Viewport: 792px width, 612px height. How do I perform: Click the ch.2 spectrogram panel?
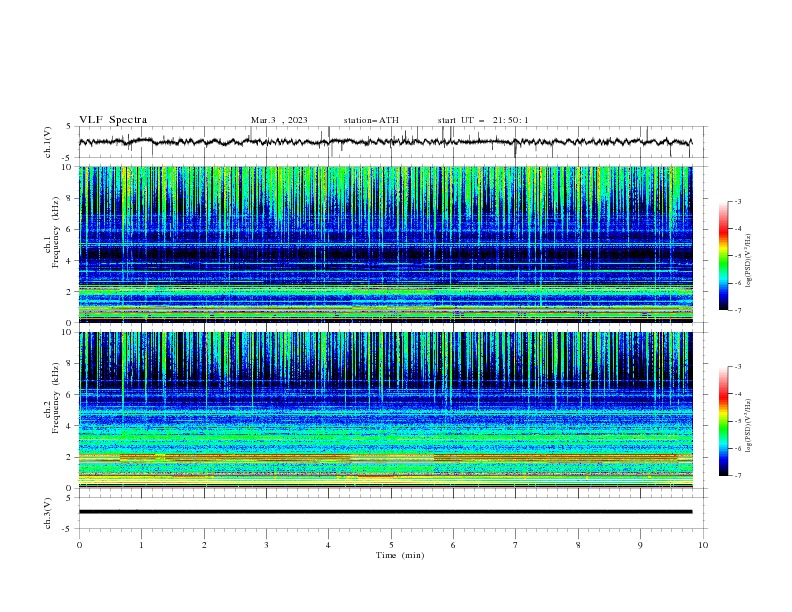click(385, 410)
